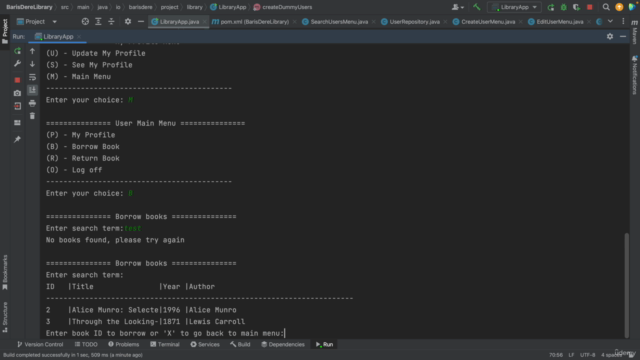Click the select opened file target icon
Viewport: 640px width, 360px height.
pos(85,21)
